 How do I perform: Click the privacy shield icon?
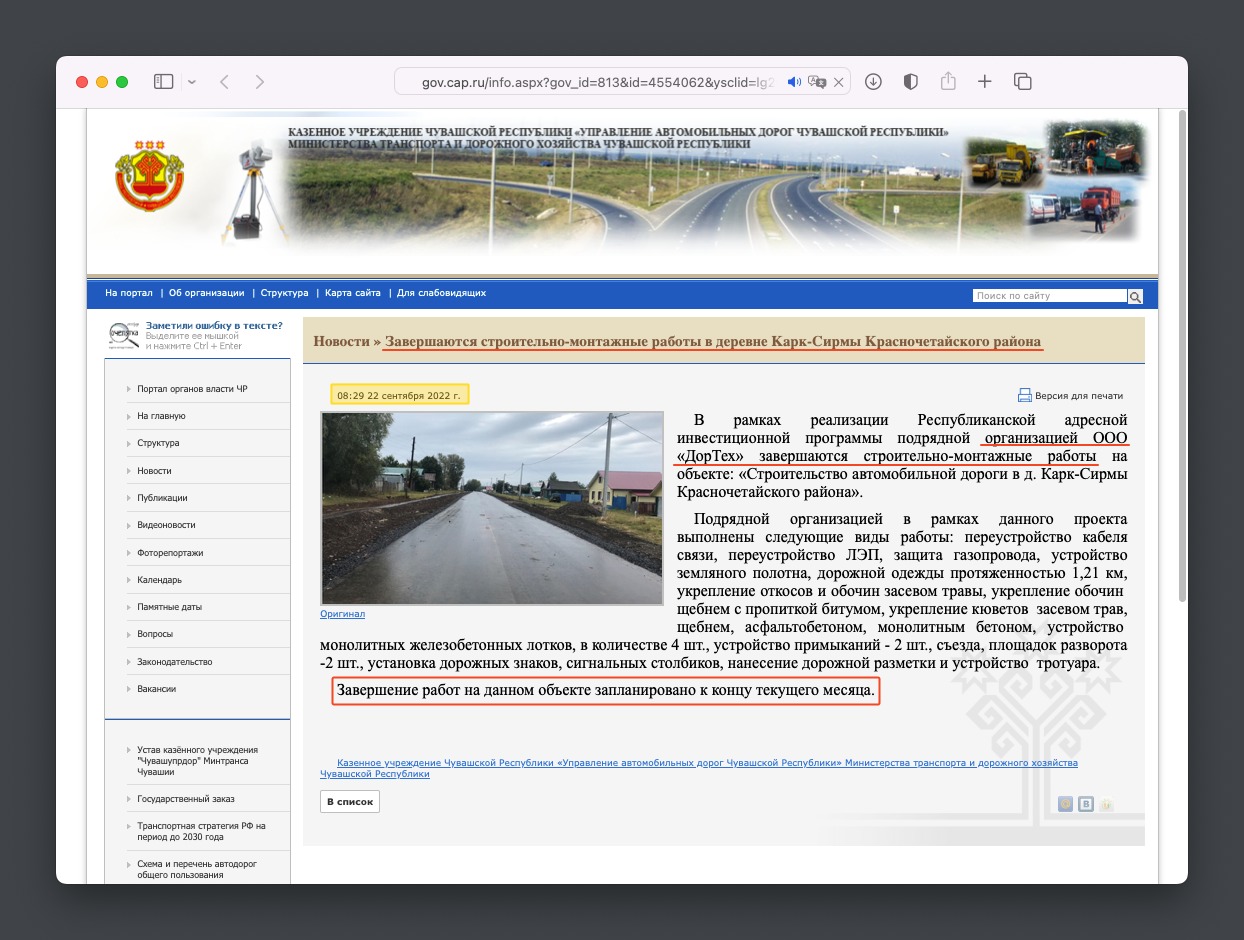coord(910,82)
